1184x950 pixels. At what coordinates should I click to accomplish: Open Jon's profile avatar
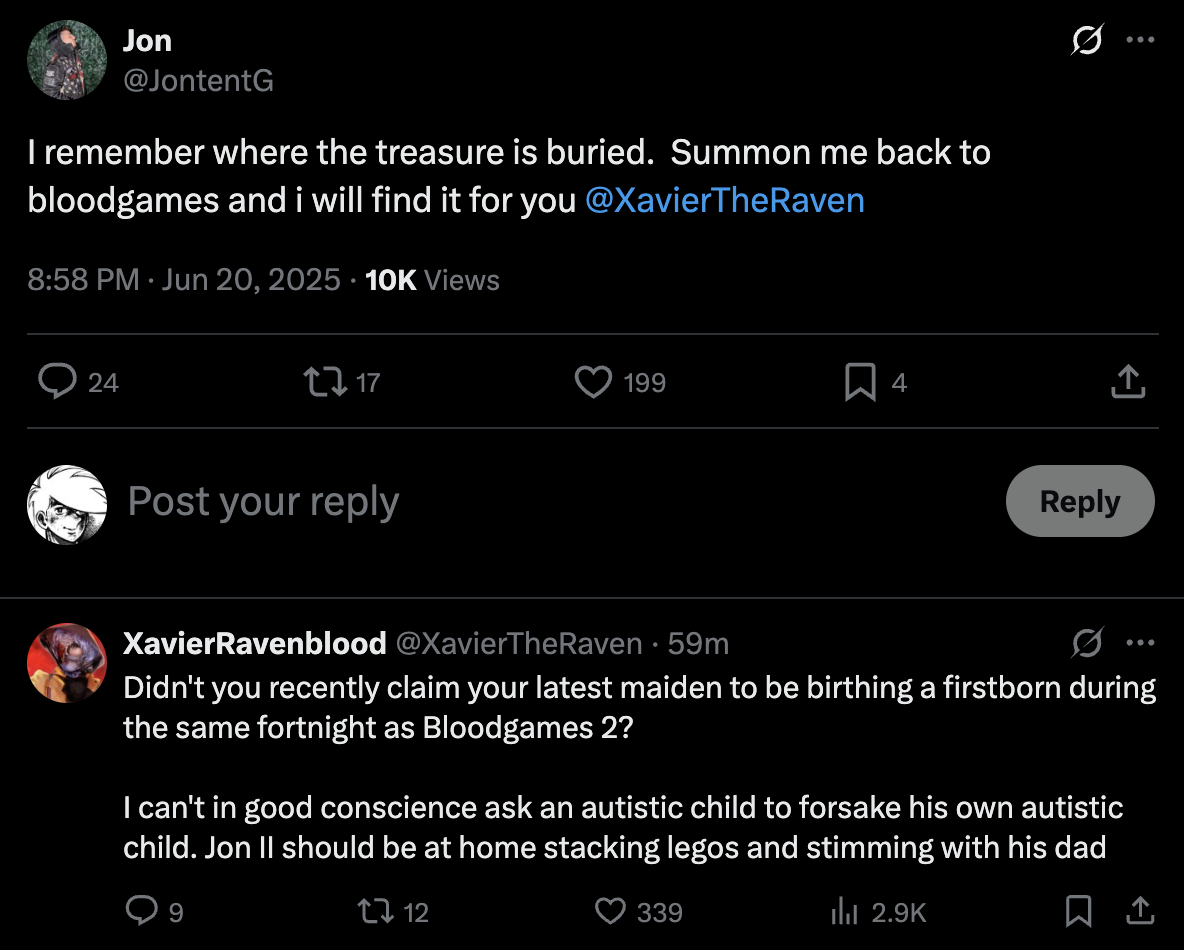[x=67, y=60]
